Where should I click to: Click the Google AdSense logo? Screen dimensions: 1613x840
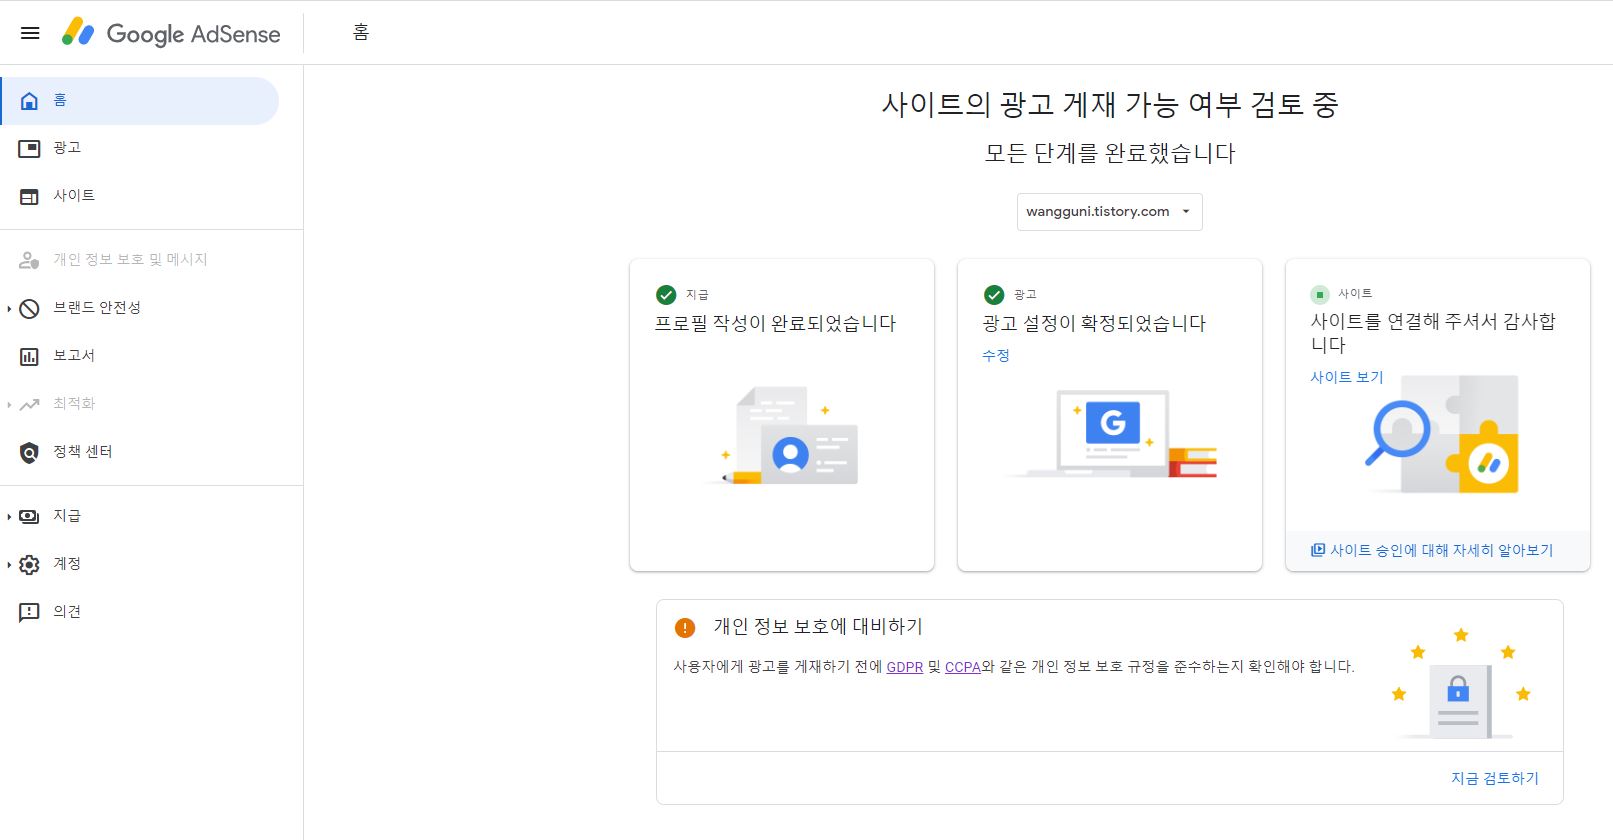coord(171,33)
